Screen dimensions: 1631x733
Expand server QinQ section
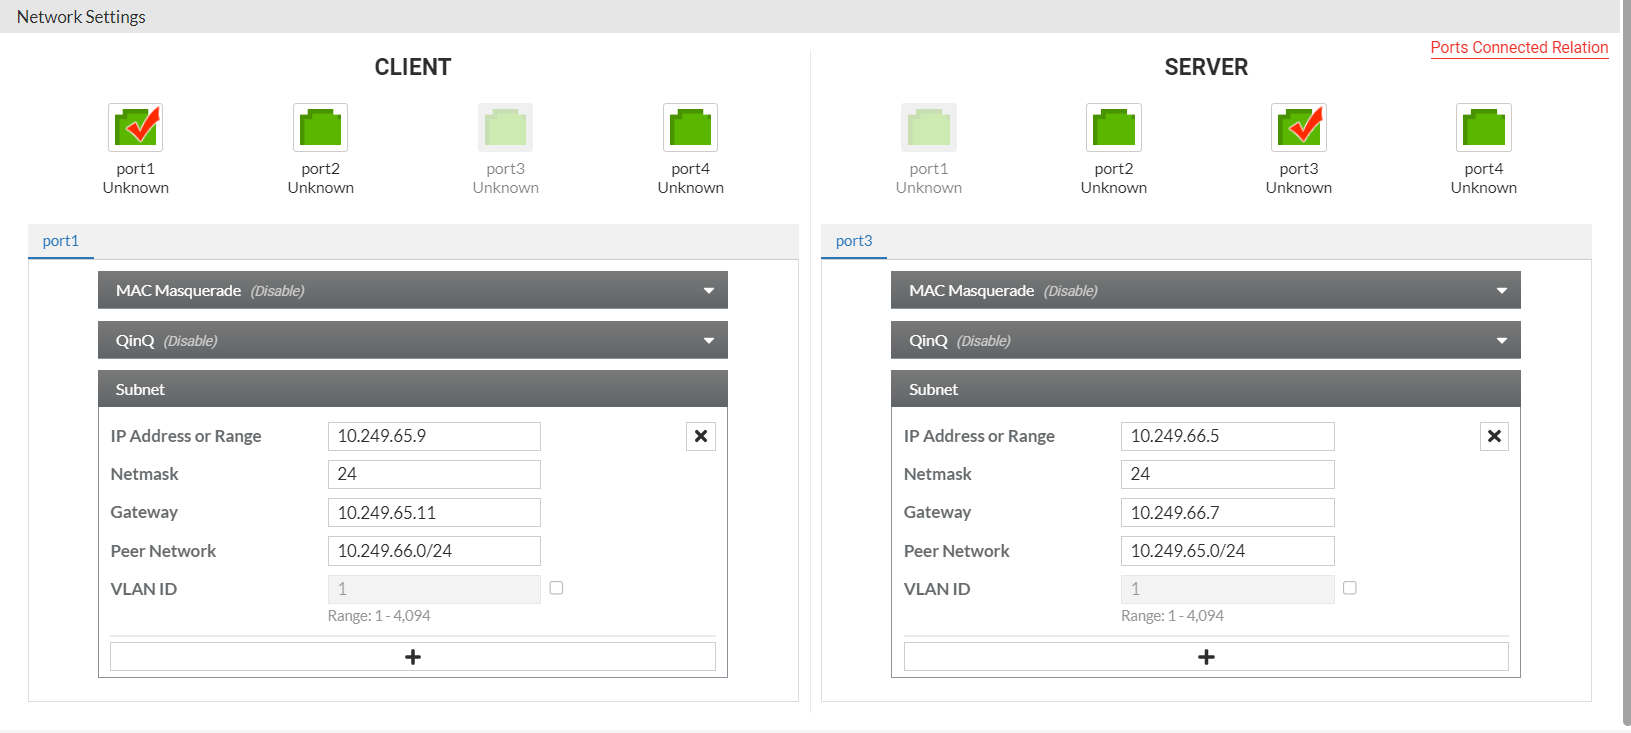click(x=1206, y=340)
